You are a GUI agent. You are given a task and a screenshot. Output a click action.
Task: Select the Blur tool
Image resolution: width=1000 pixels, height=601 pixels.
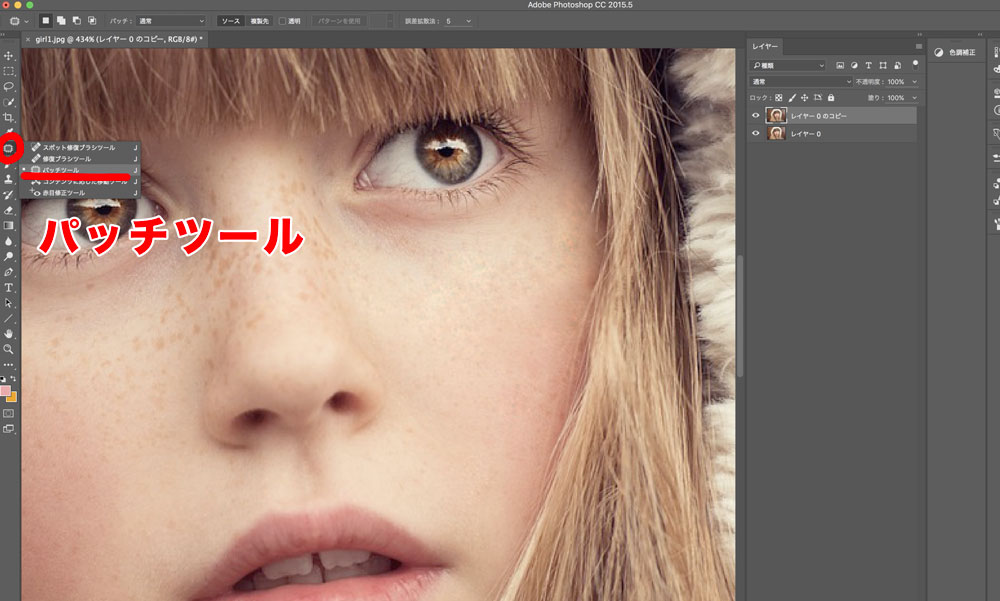[8, 241]
